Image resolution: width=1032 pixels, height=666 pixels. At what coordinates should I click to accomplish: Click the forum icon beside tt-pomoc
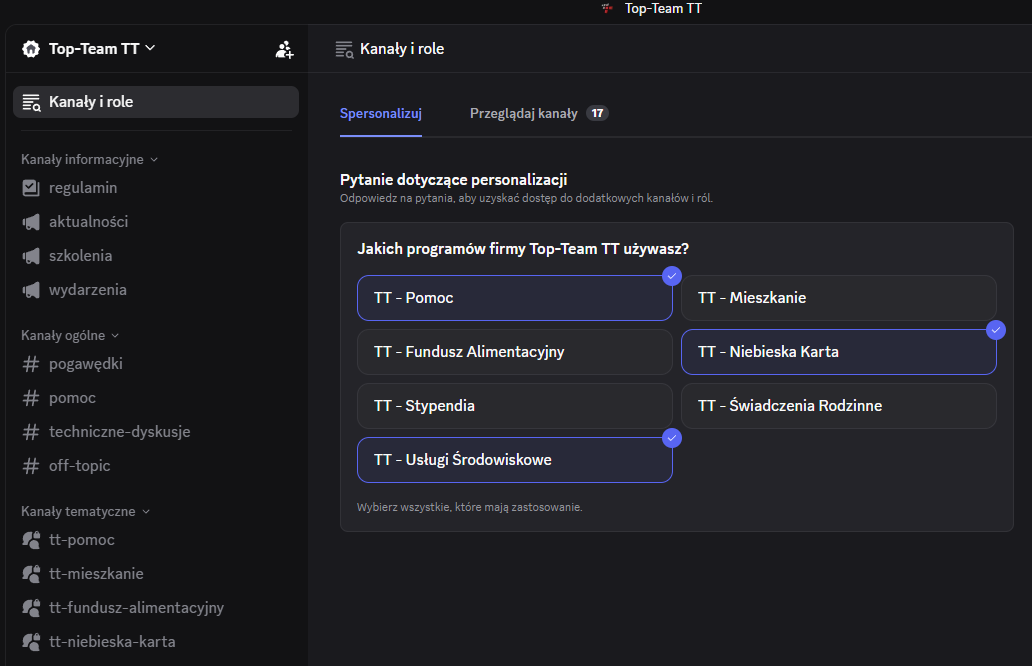coord(31,540)
